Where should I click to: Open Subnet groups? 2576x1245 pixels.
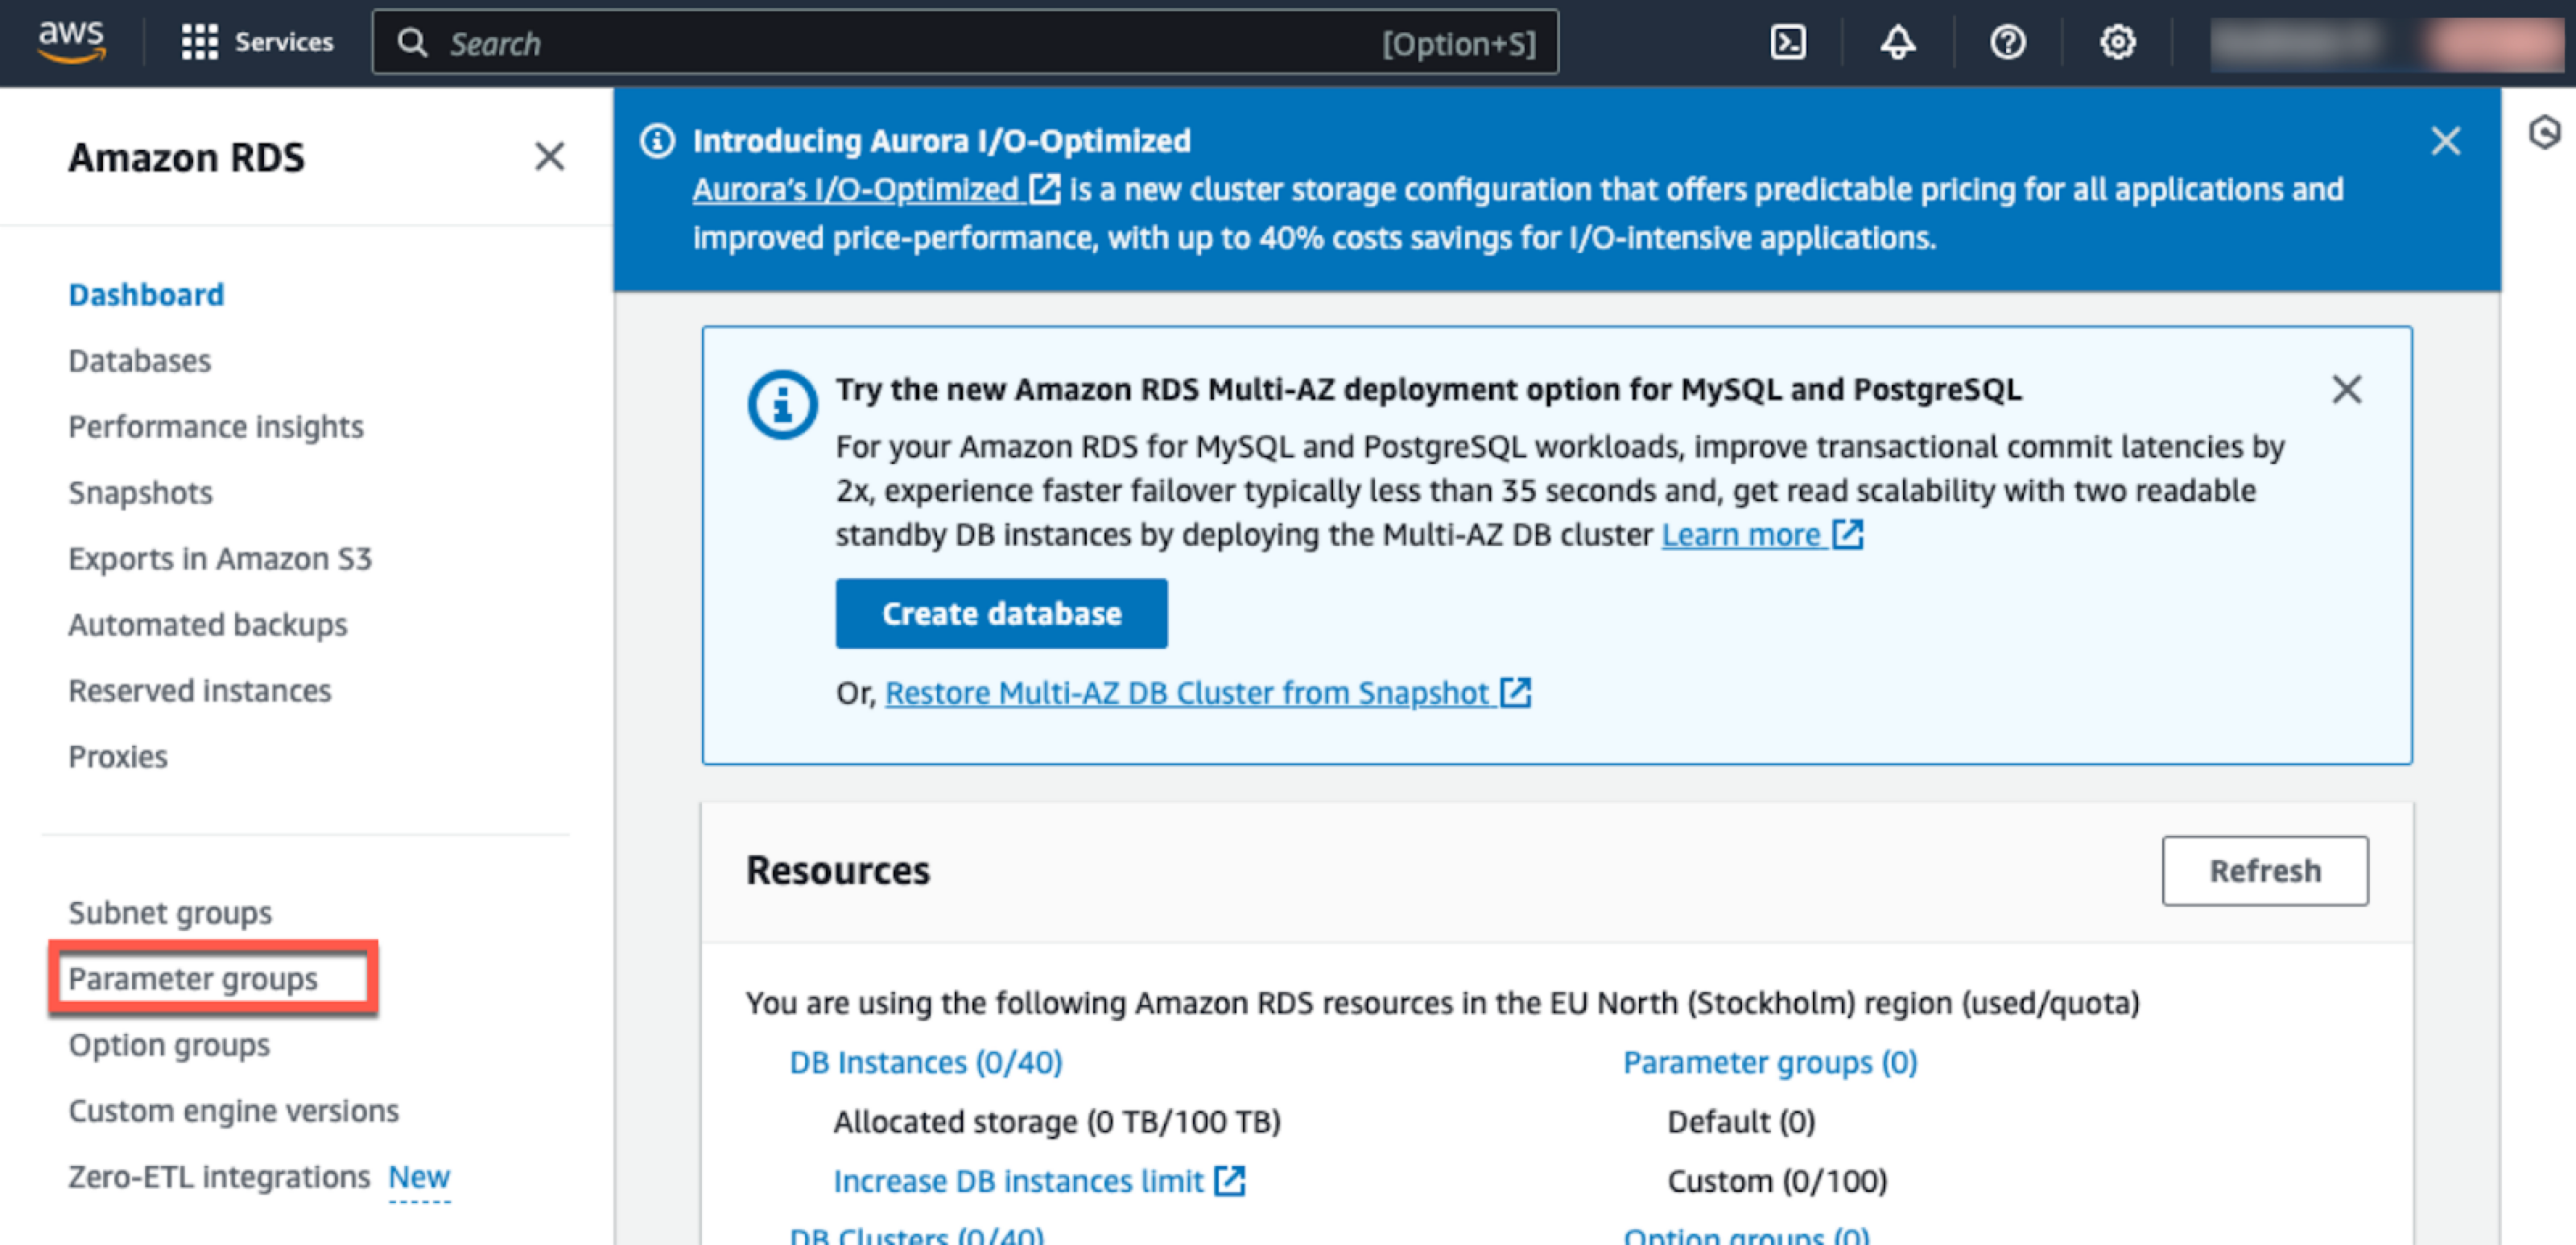click(x=170, y=913)
